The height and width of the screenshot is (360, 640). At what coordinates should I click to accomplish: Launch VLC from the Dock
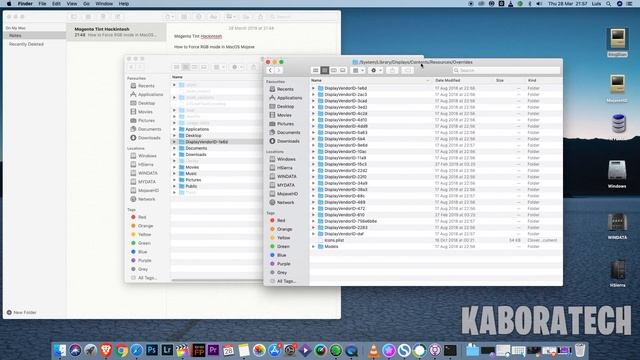pyautogui.click(x=373, y=350)
